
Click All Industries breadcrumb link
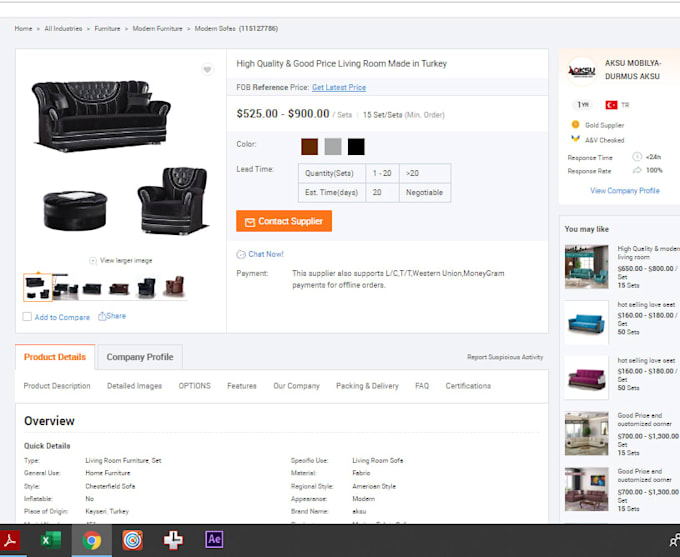(x=63, y=29)
